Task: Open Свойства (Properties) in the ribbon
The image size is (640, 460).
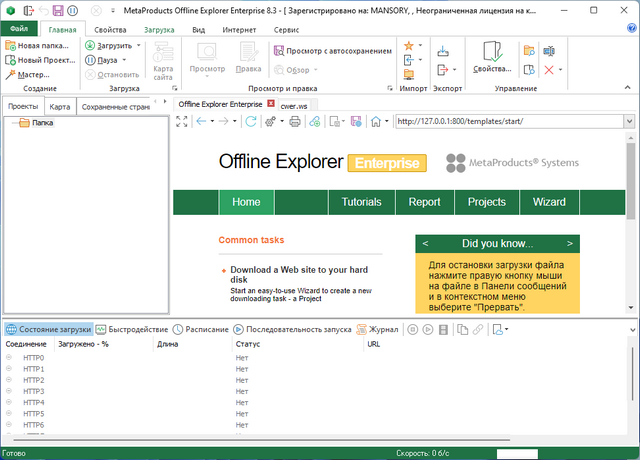Action: [x=492, y=58]
